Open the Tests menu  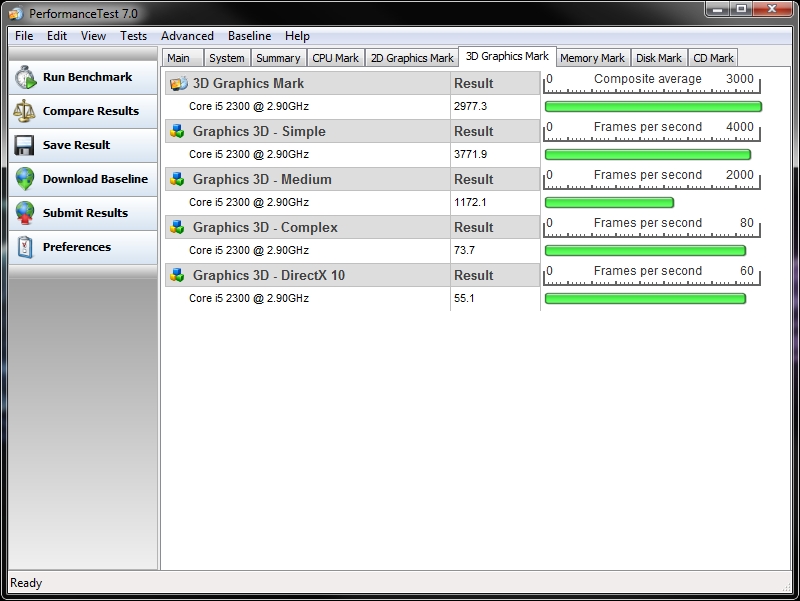(x=134, y=36)
